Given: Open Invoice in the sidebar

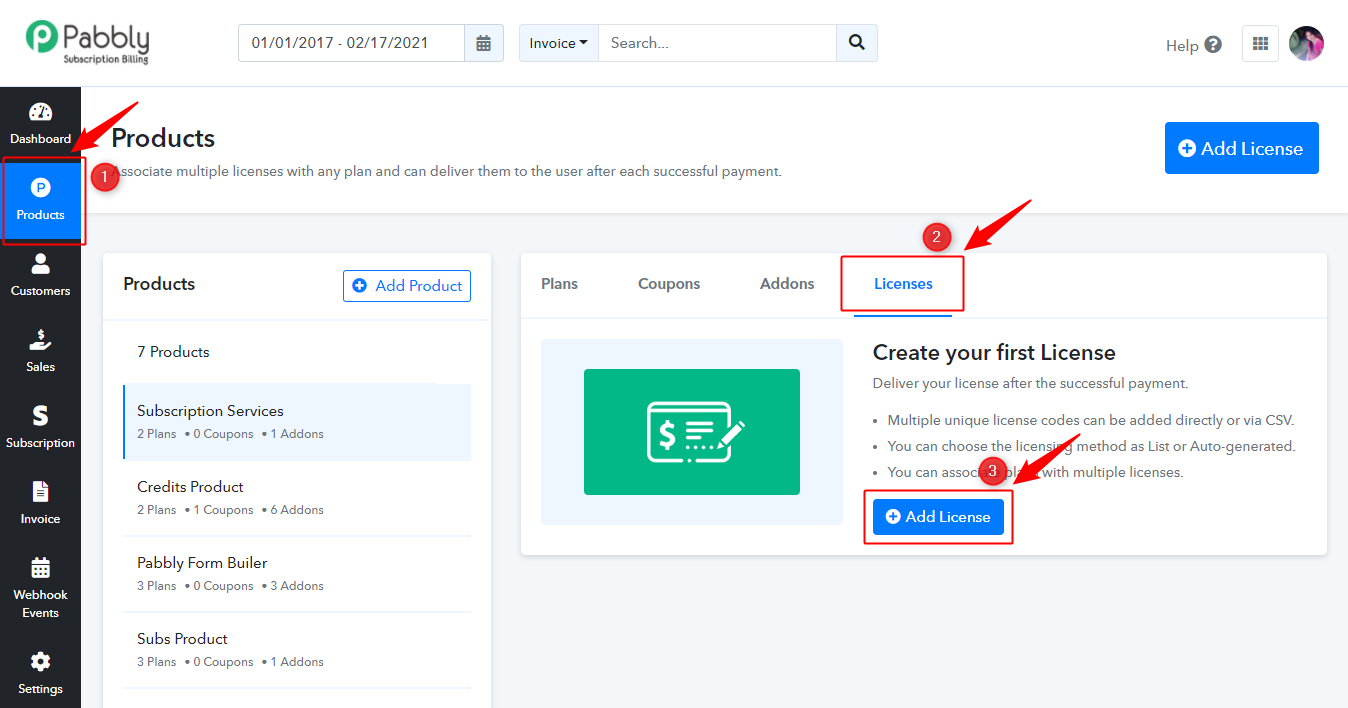Looking at the screenshot, I should (x=41, y=503).
